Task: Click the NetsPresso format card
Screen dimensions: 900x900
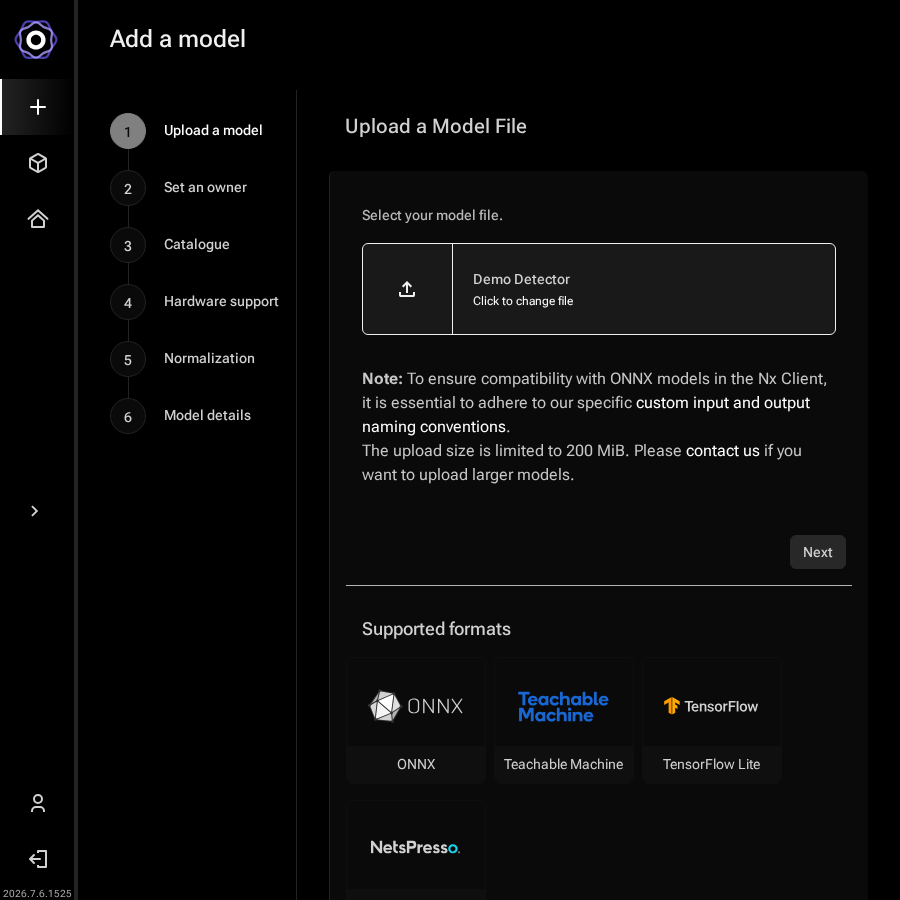Action: (x=416, y=849)
